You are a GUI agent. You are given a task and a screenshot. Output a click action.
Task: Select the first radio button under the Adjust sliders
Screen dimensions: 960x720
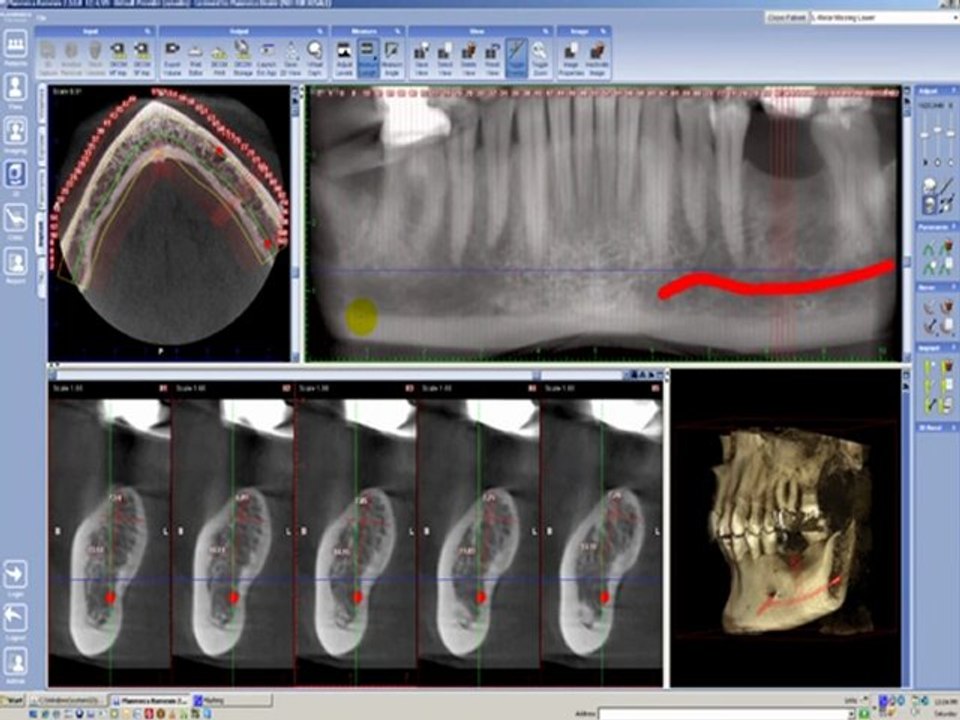[924, 162]
